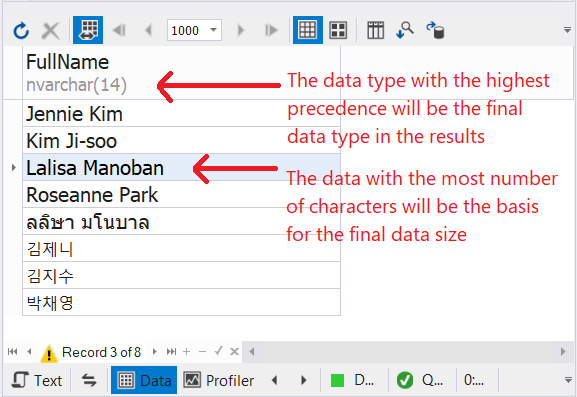
Task: Cancel edit with navigator X button
Action: pyautogui.click(x=234, y=351)
